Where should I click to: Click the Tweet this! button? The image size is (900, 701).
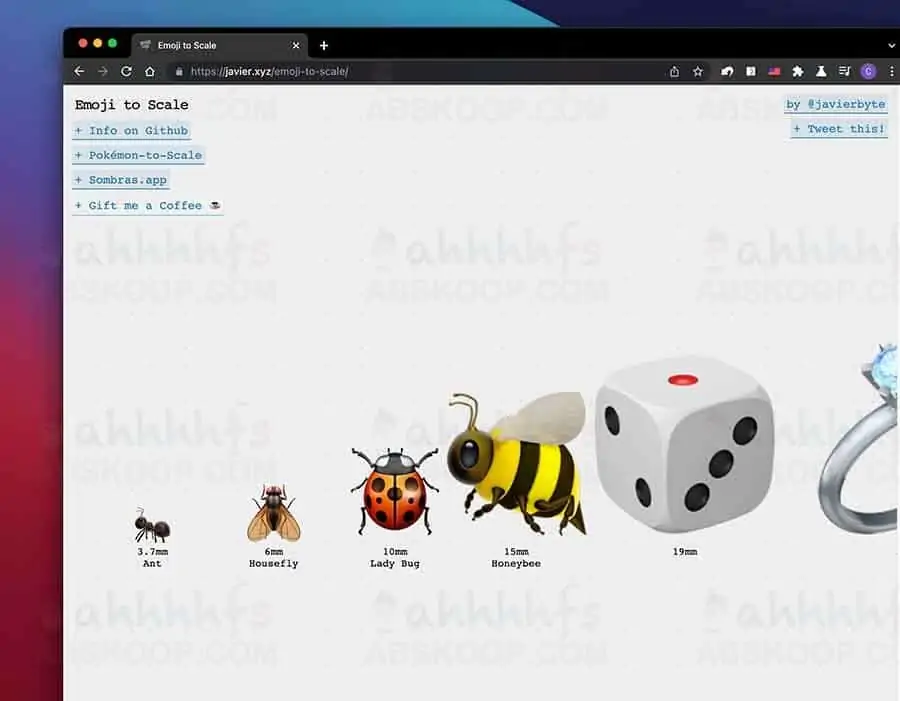pyautogui.click(x=837, y=128)
